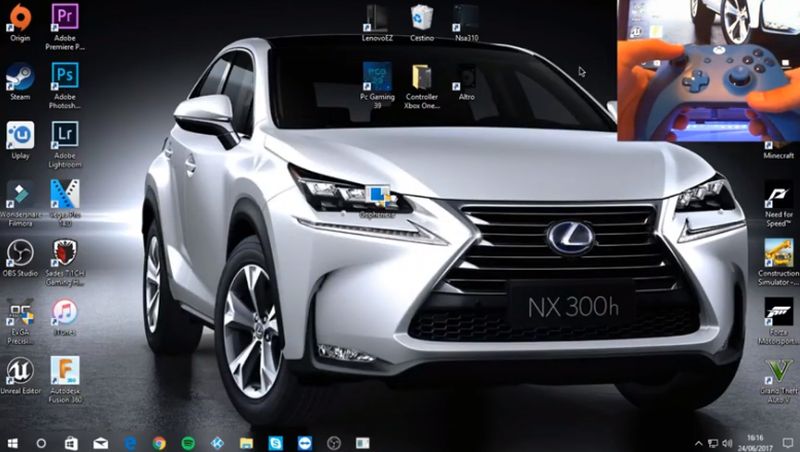Launch Adobe Premiere Pro from the desktop
The height and width of the screenshot is (452, 800).
(65, 26)
